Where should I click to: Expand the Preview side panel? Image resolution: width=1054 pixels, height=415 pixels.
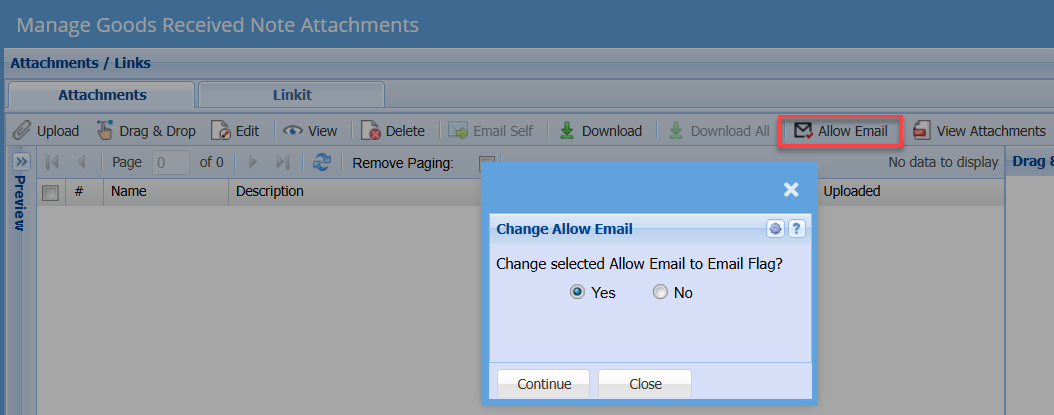pyautogui.click(x=21, y=162)
